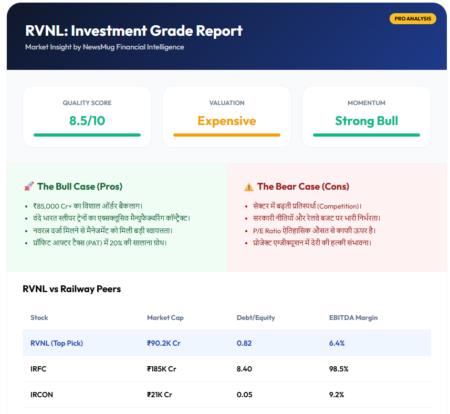The width and height of the screenshot is (450, 414).
Task: Click the 'IRFC' row label
Action: [38, 369]
